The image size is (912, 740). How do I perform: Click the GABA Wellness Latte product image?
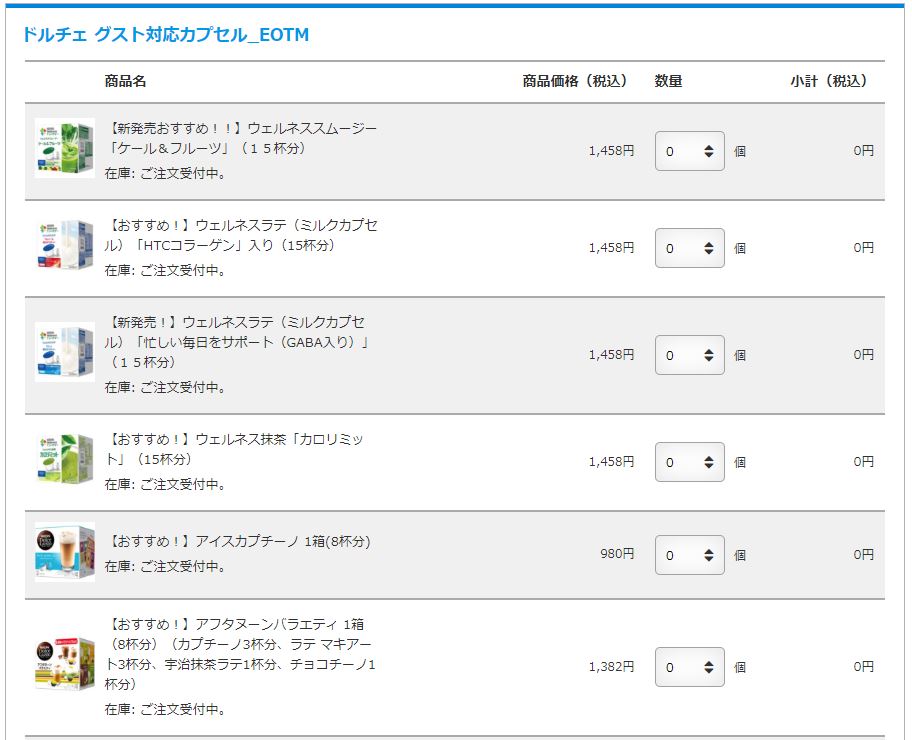pyautogui.click(x=65, y=351)
